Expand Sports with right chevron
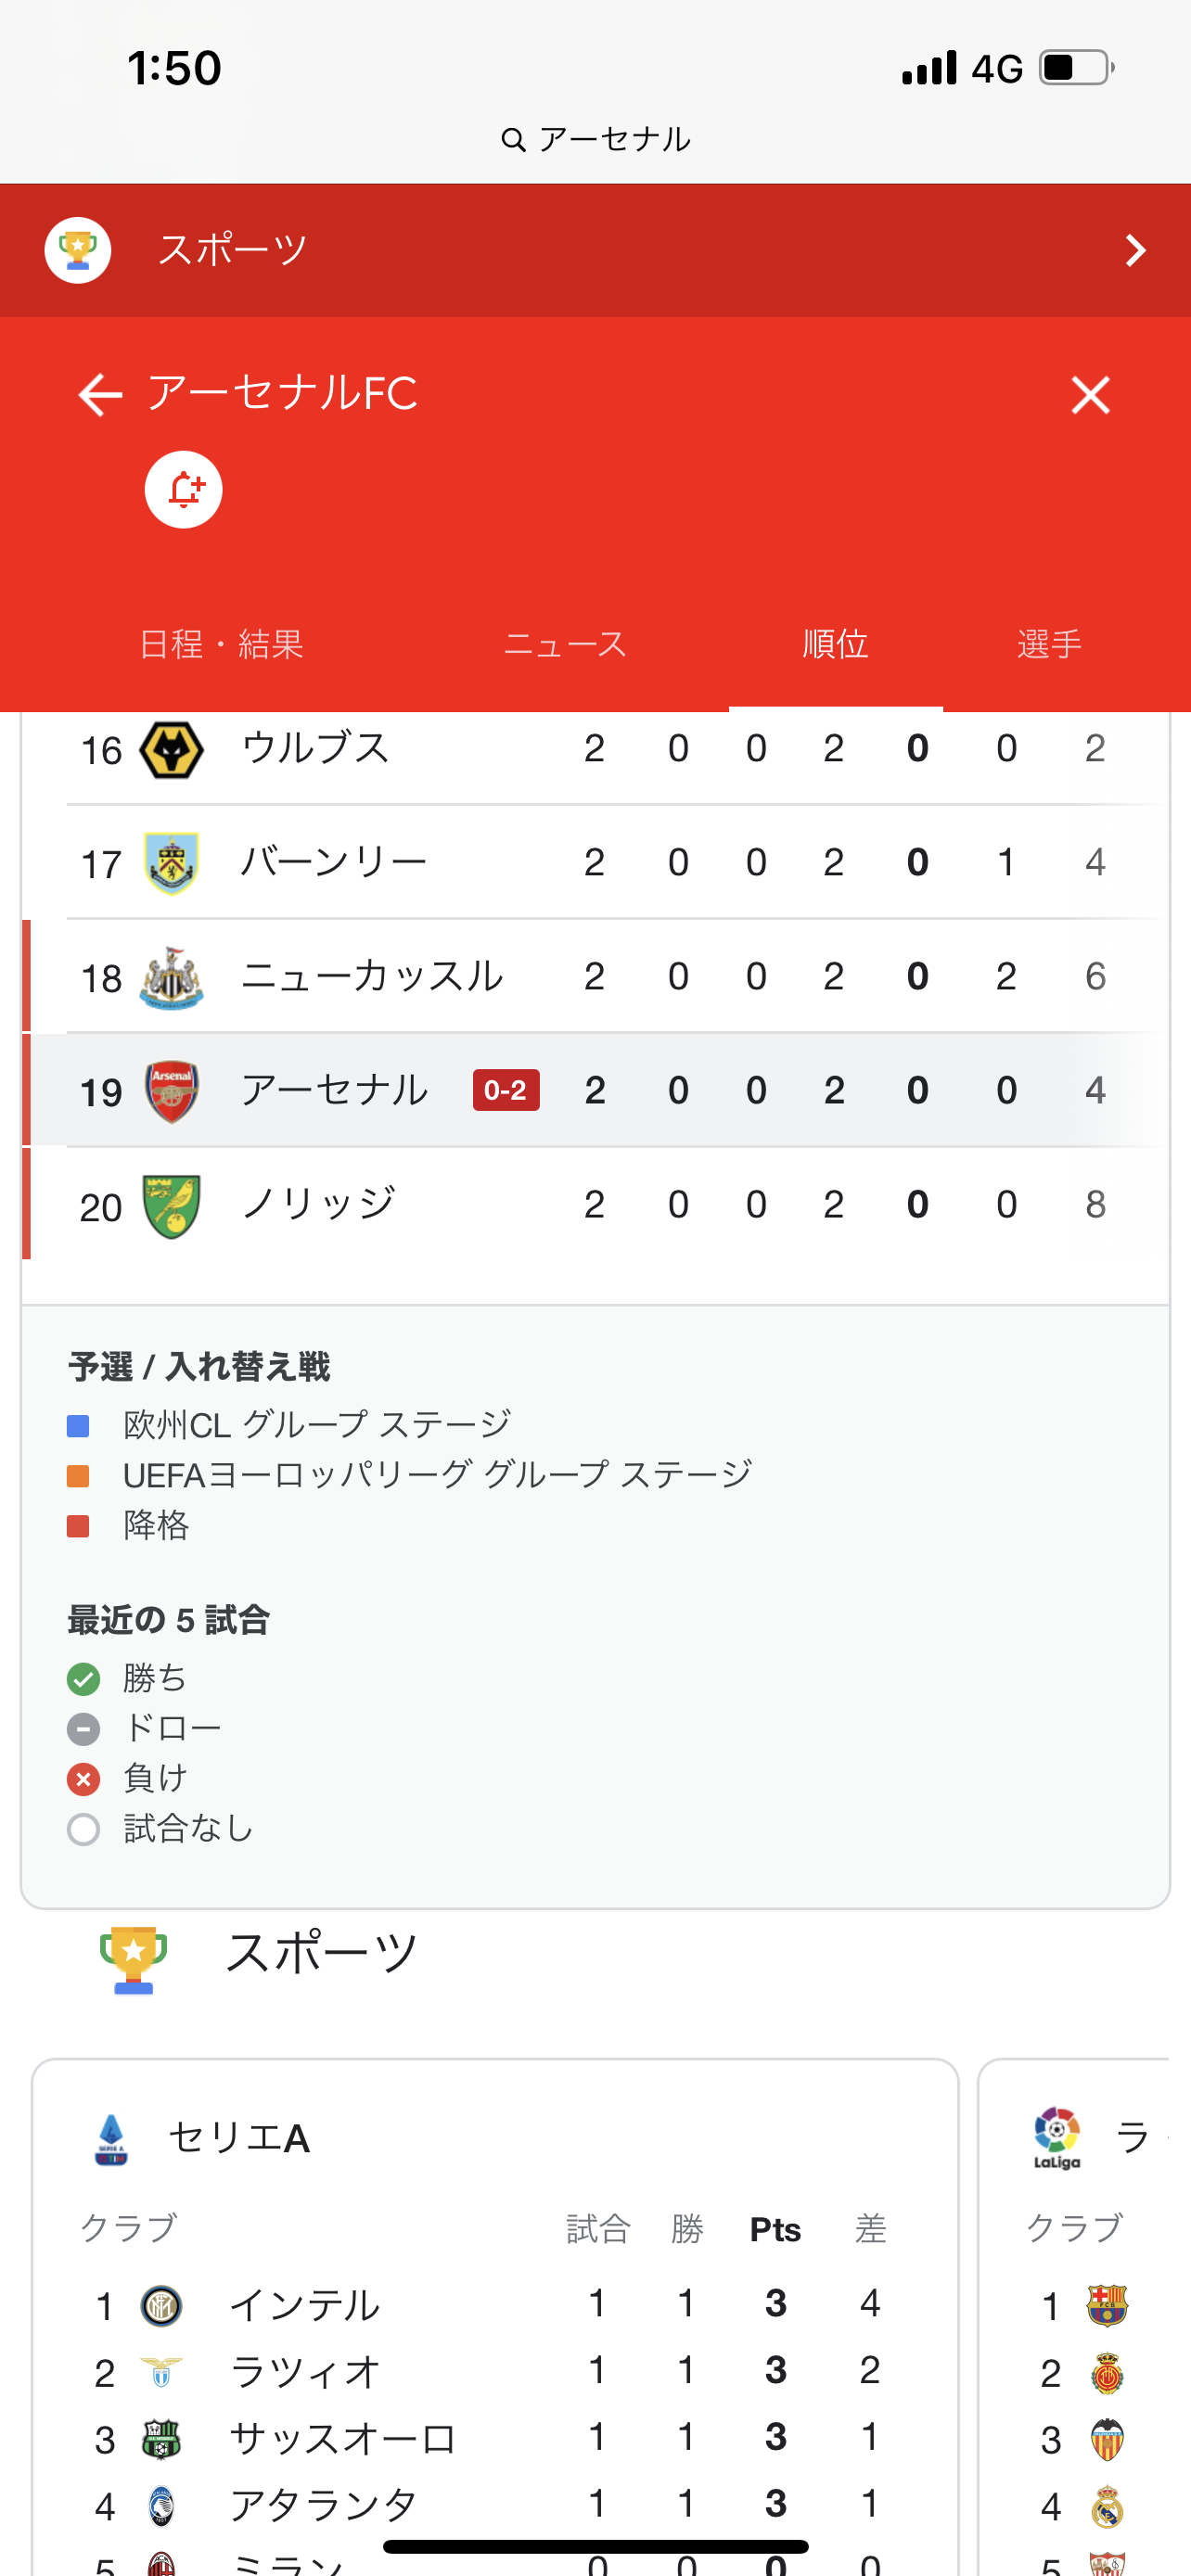This screenshot has width=1191, height=2576. coord(1134,250)
